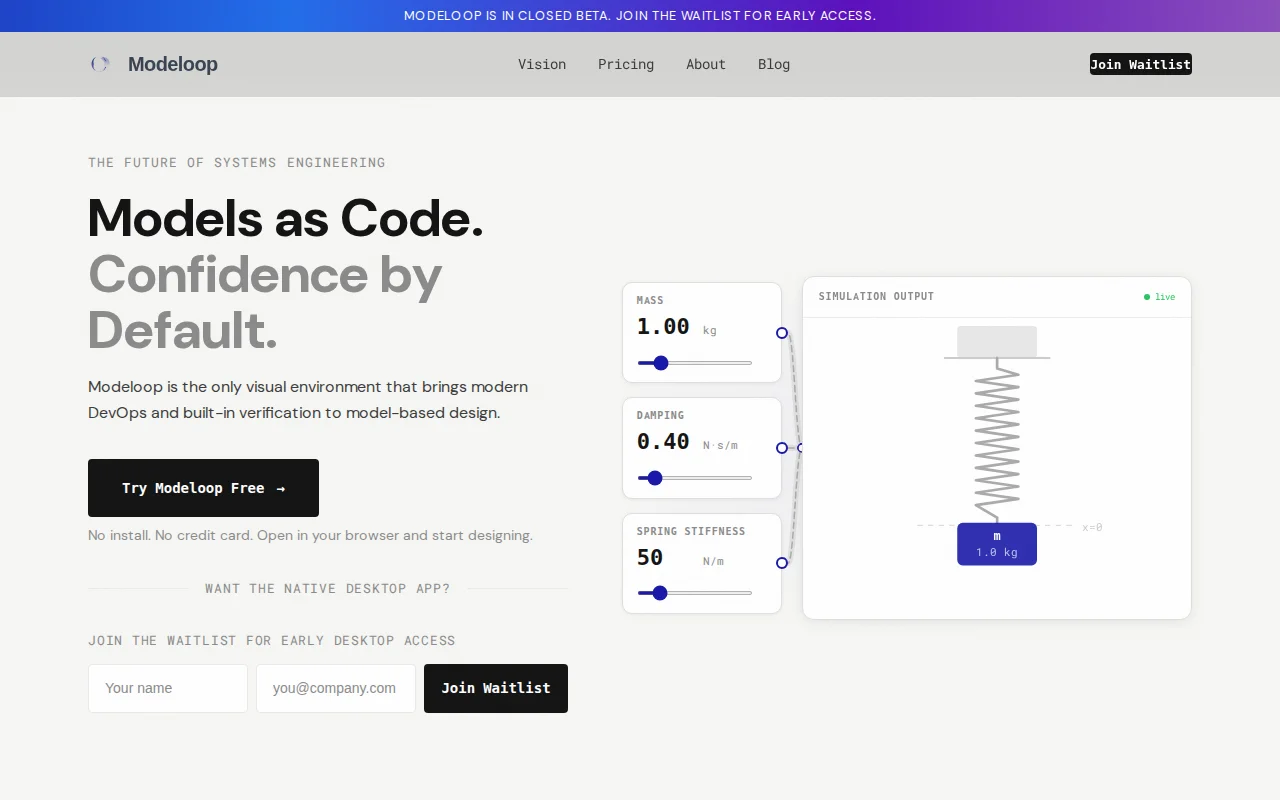Click the closed beta announcement banner
Image resolution: width=1280 pixels, height=800 pixels.
coord(640,16)
